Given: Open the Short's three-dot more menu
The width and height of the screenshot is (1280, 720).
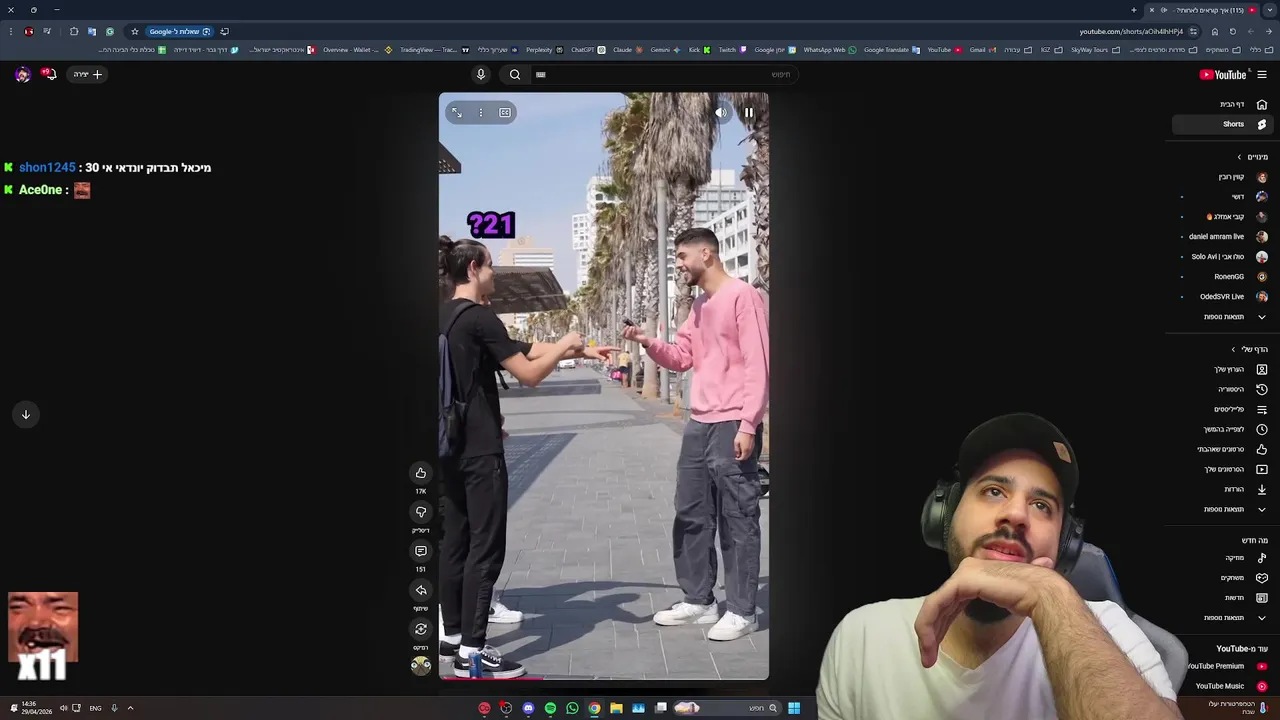Looking at the screenshot, I should click(x=481, y=113).
